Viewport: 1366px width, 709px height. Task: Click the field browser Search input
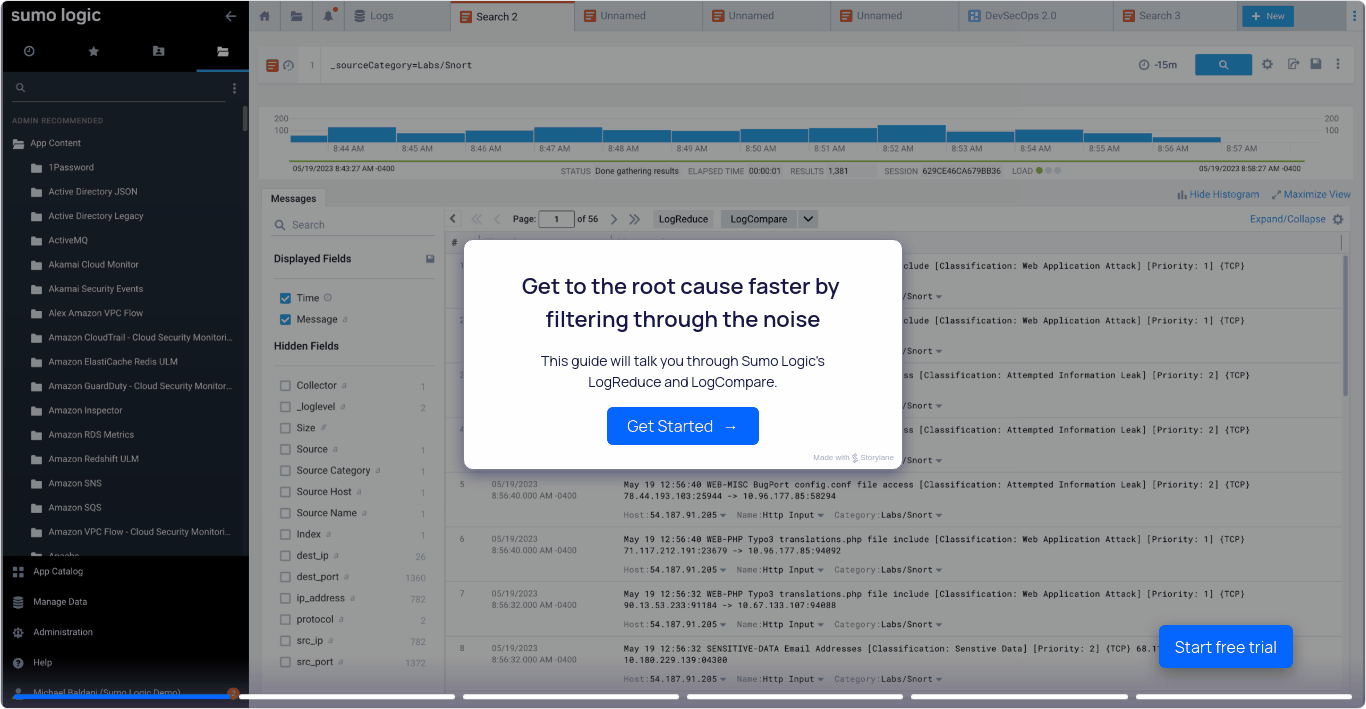tap(354, 225)
